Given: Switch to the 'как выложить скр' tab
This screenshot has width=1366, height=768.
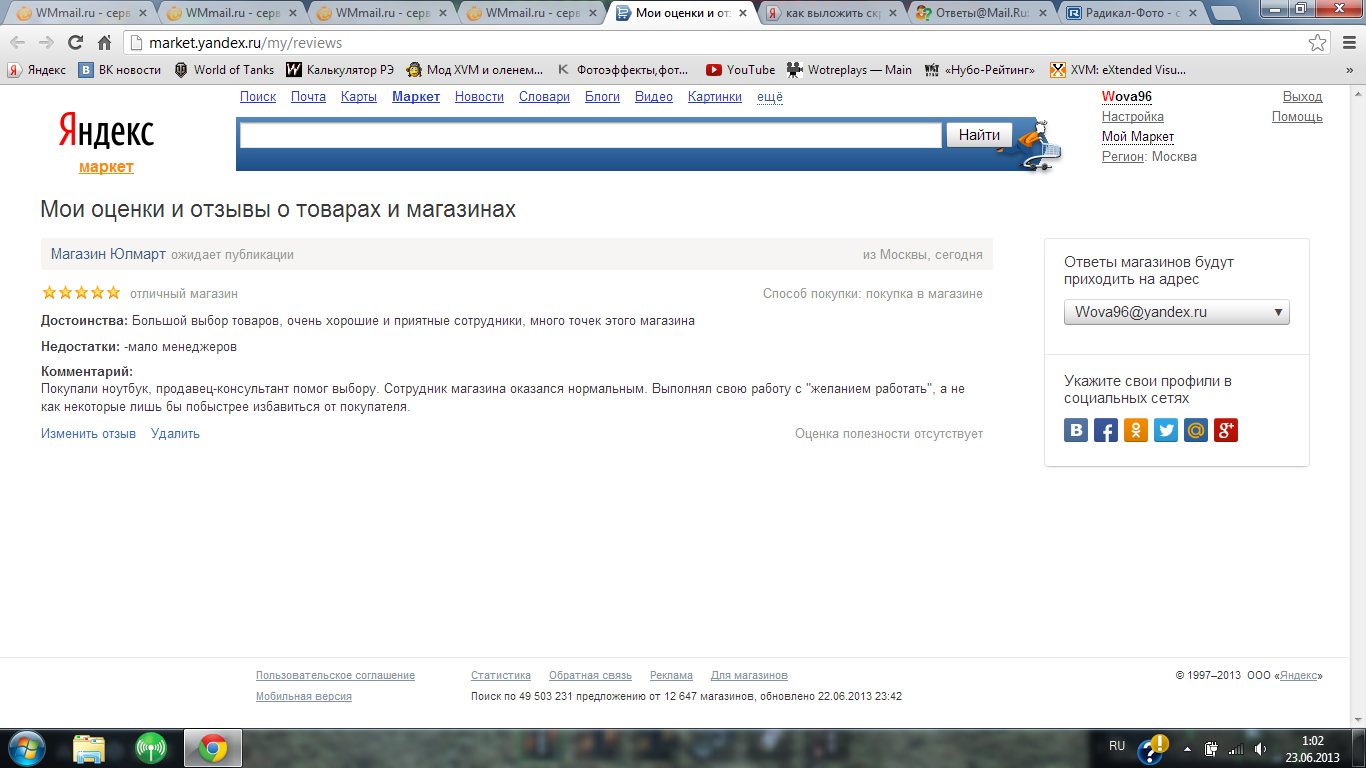Looking at the screenshot, I should (x=833, y=13).
